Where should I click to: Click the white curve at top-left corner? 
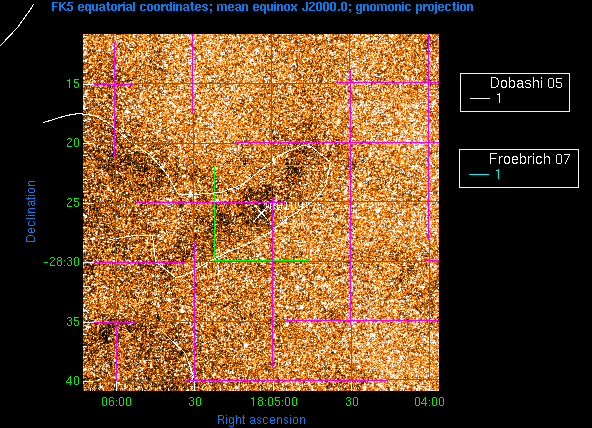coord(17,25)
